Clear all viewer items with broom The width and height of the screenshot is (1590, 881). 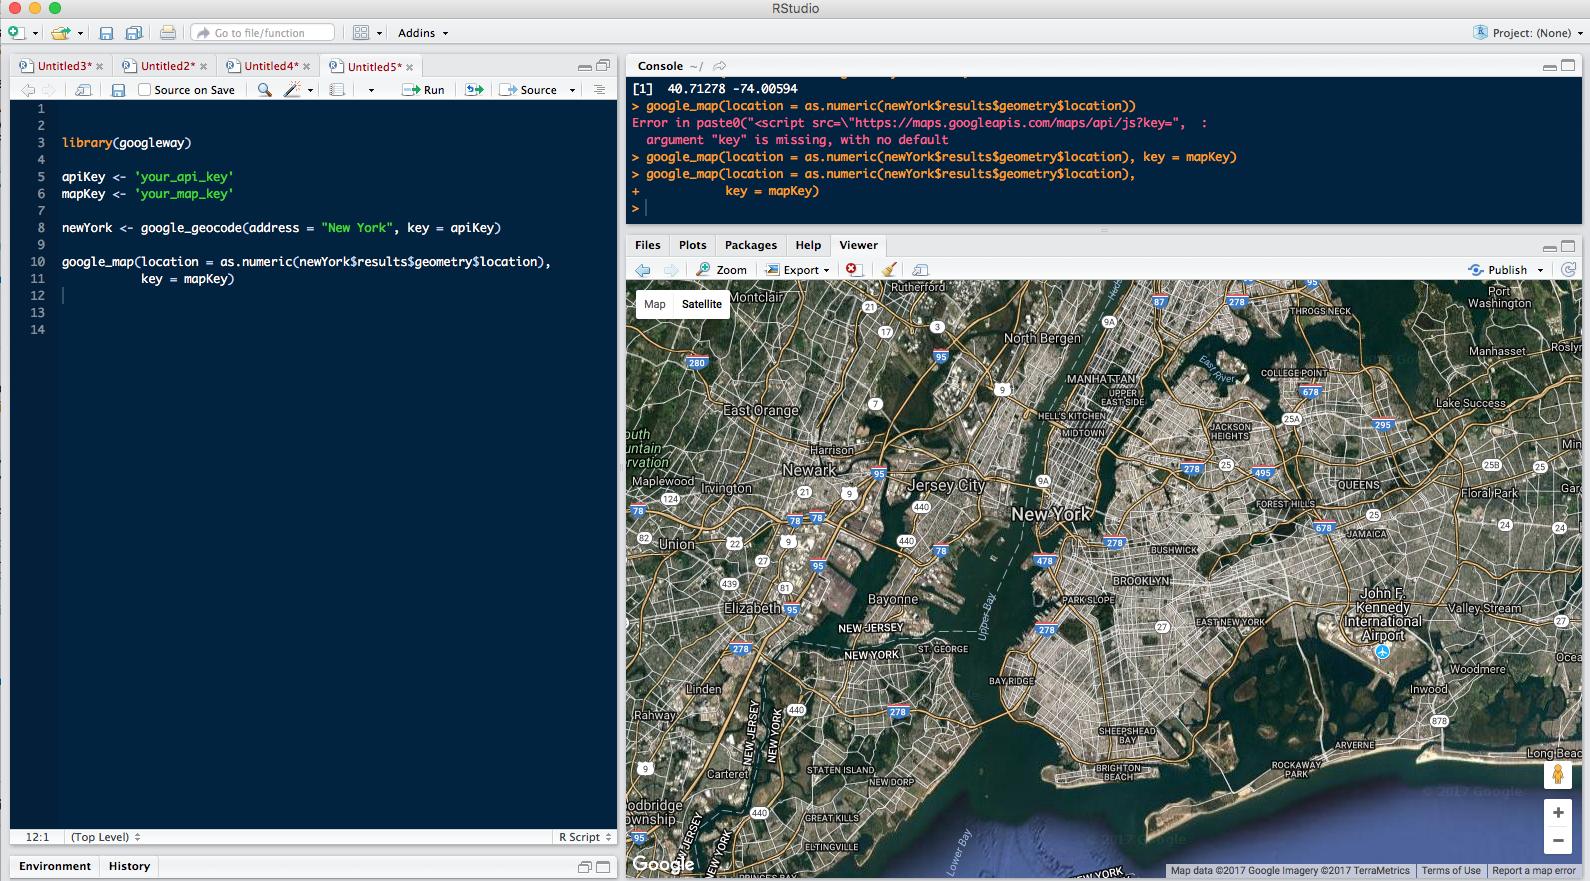(x=888, y=270)
